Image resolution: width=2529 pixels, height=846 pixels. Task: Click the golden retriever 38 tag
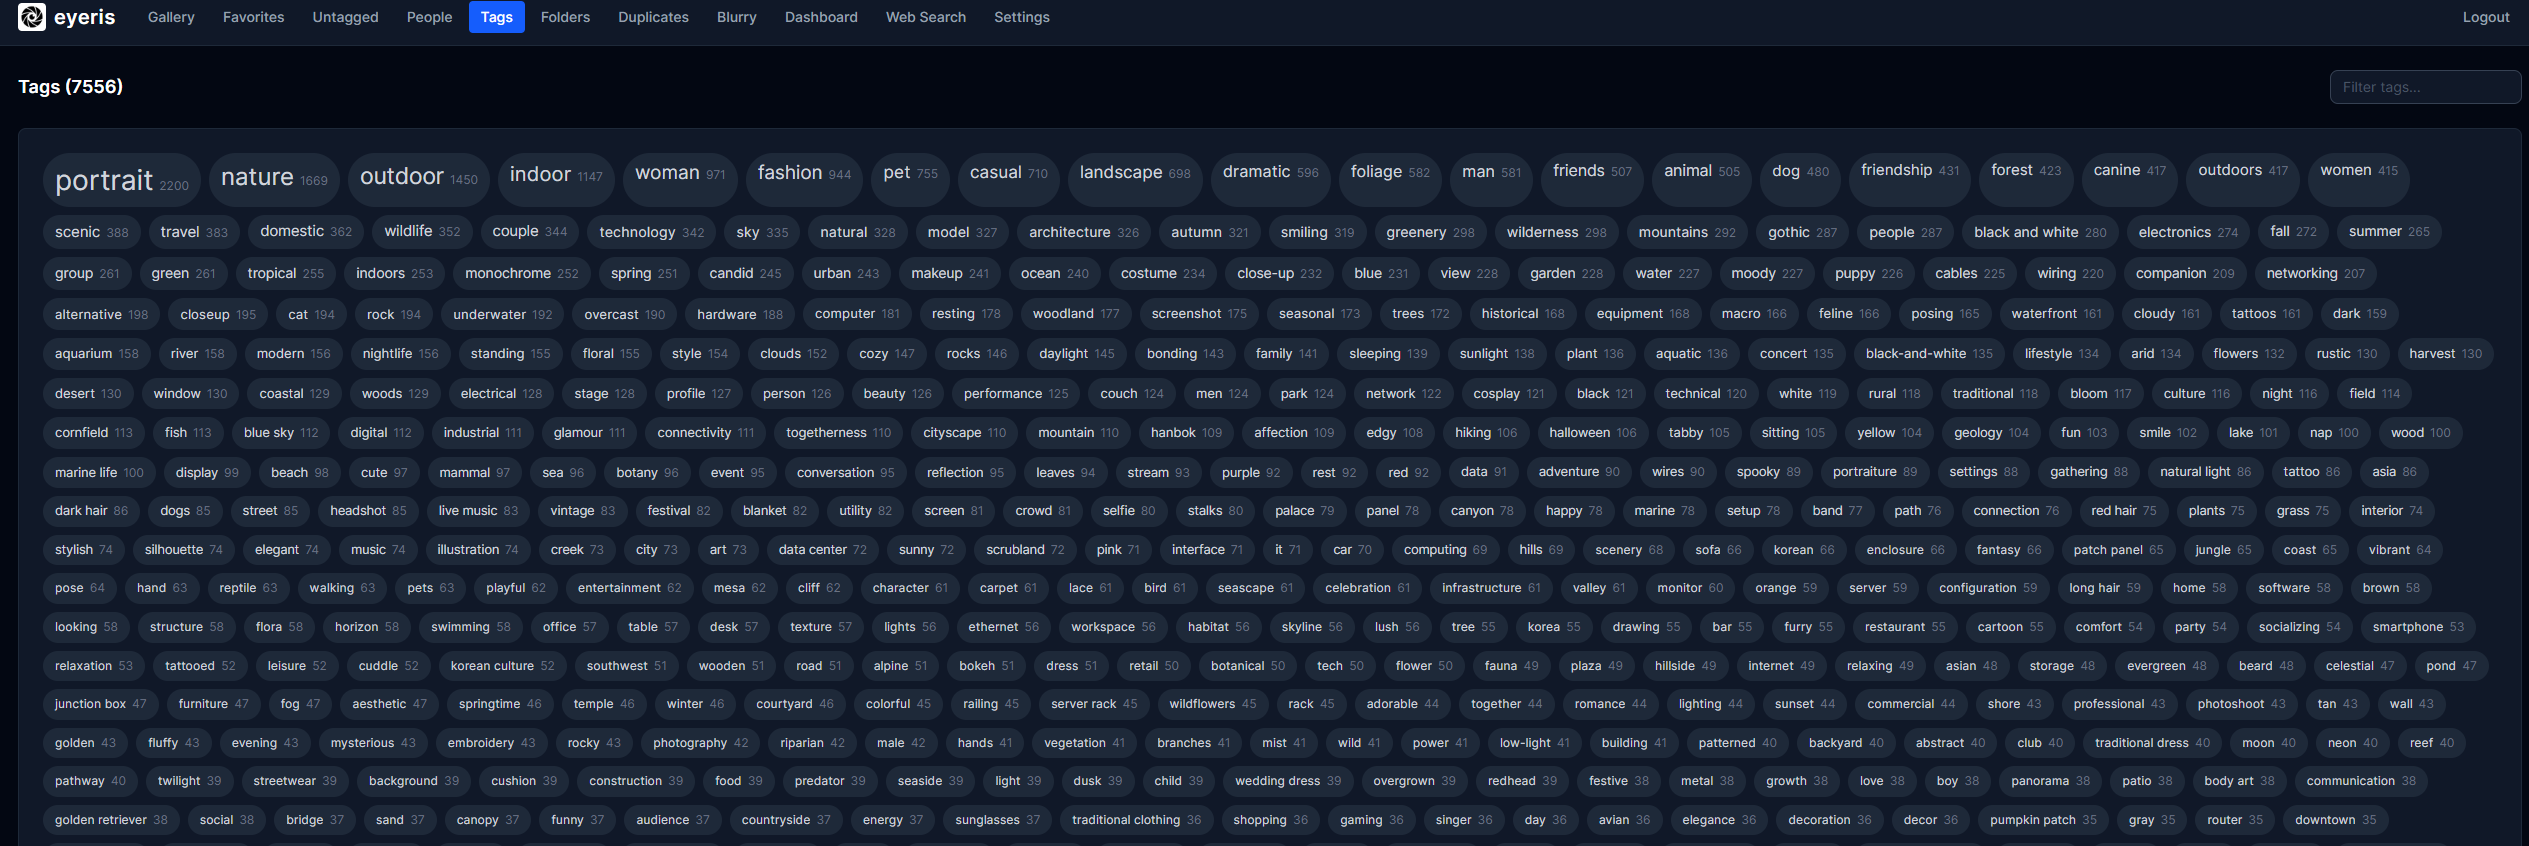[111, 820]
